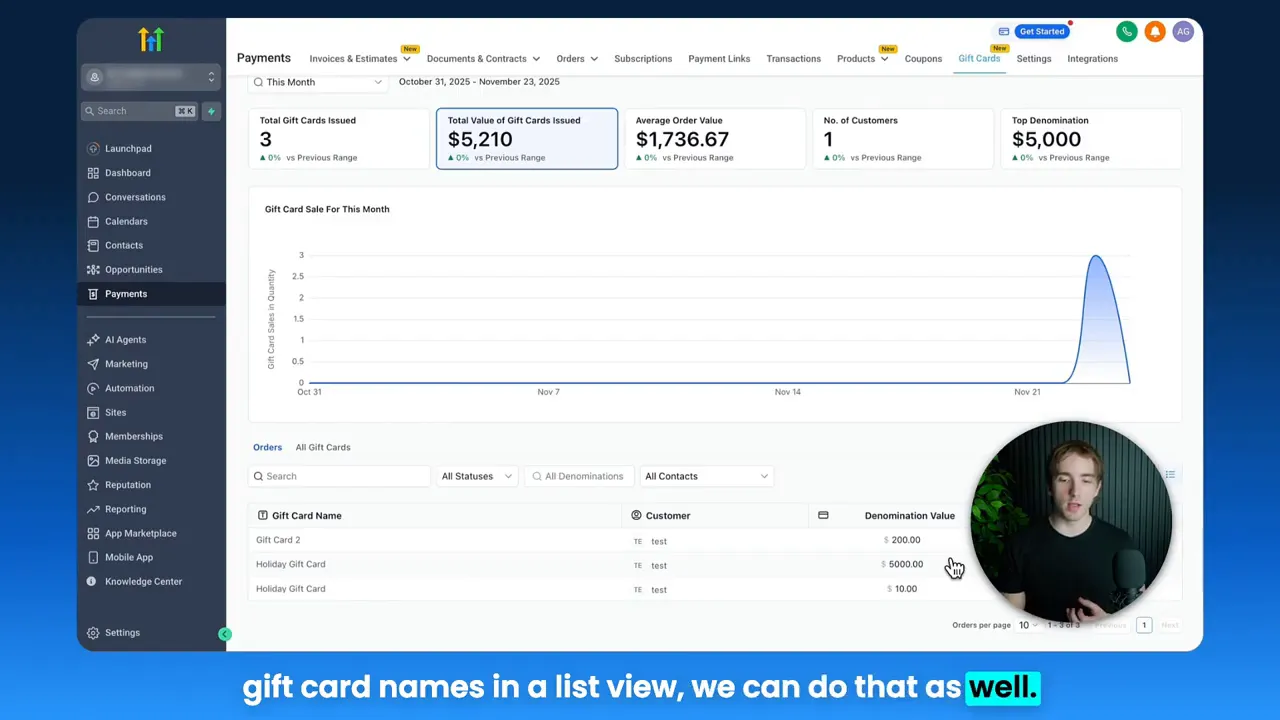The image size is (1280, 720).
Task: Select the Gift Cards tab
Action: [x=979, y=59]
